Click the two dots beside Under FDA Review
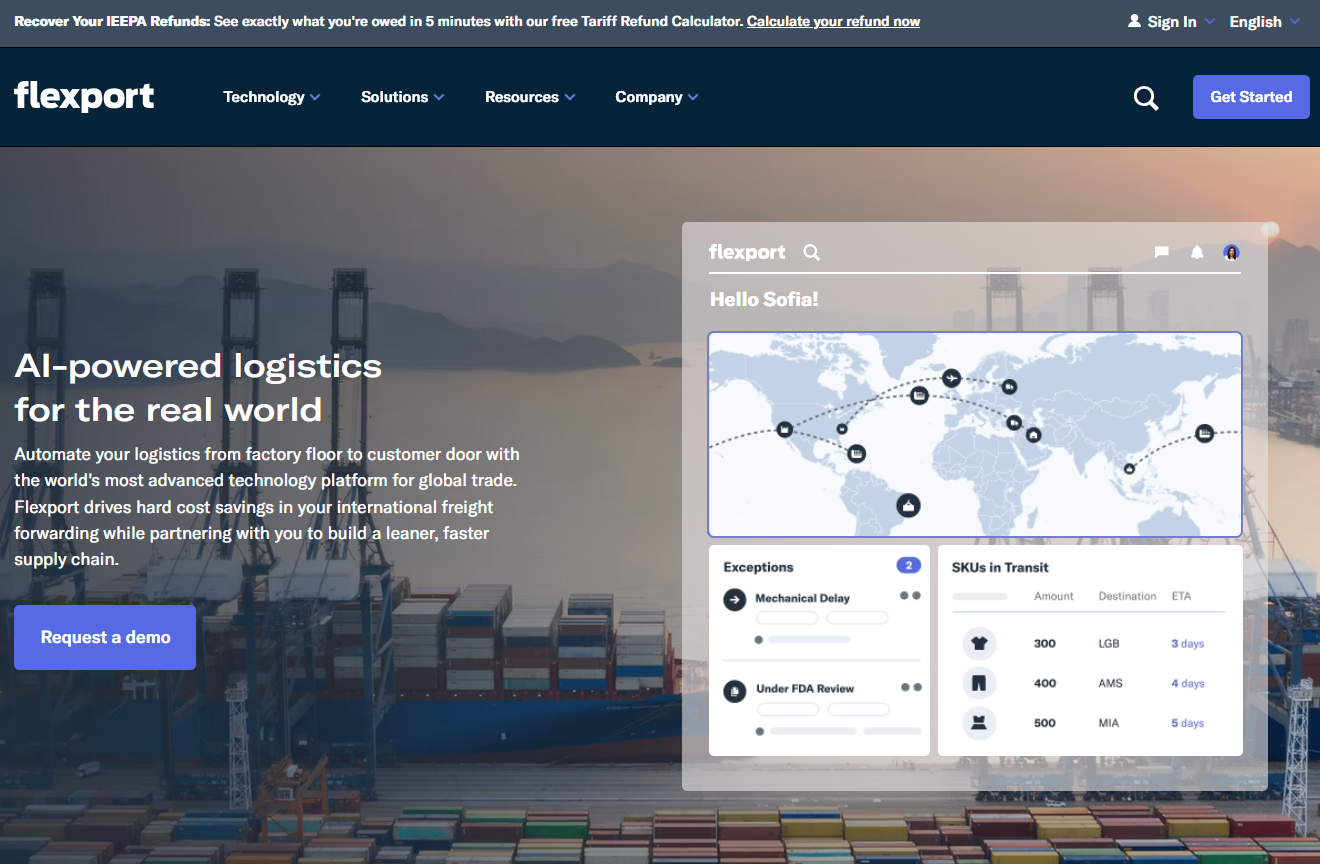The height and width of the screenshot is (864, 1320). (x=911, y=687)
